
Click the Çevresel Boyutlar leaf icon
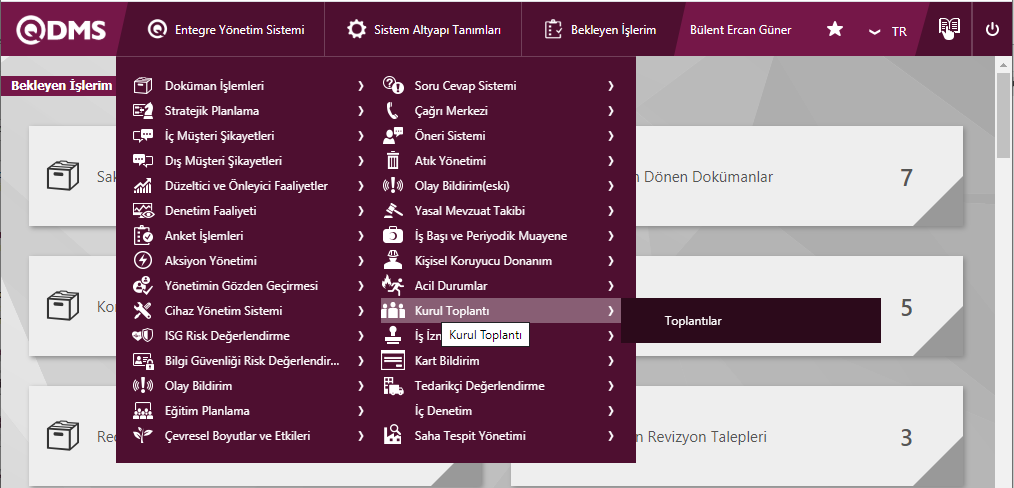pos(143,436)
